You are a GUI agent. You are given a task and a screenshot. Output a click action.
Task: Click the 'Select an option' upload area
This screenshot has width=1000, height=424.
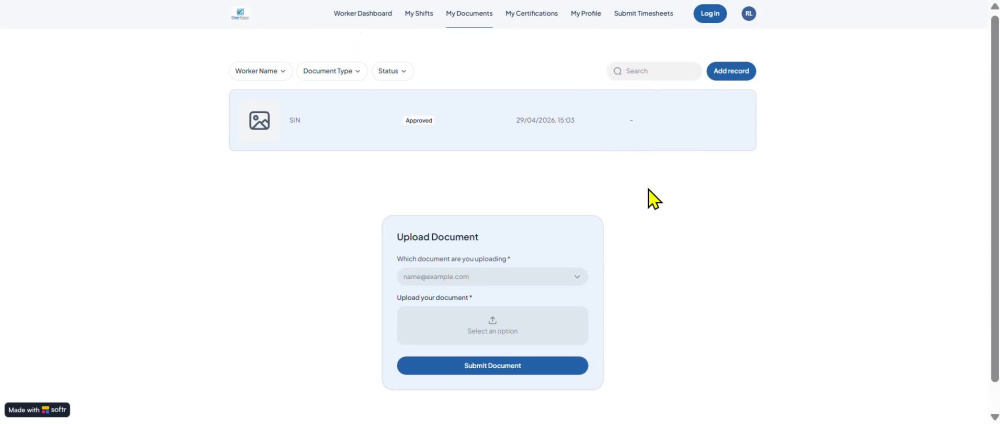492,326
